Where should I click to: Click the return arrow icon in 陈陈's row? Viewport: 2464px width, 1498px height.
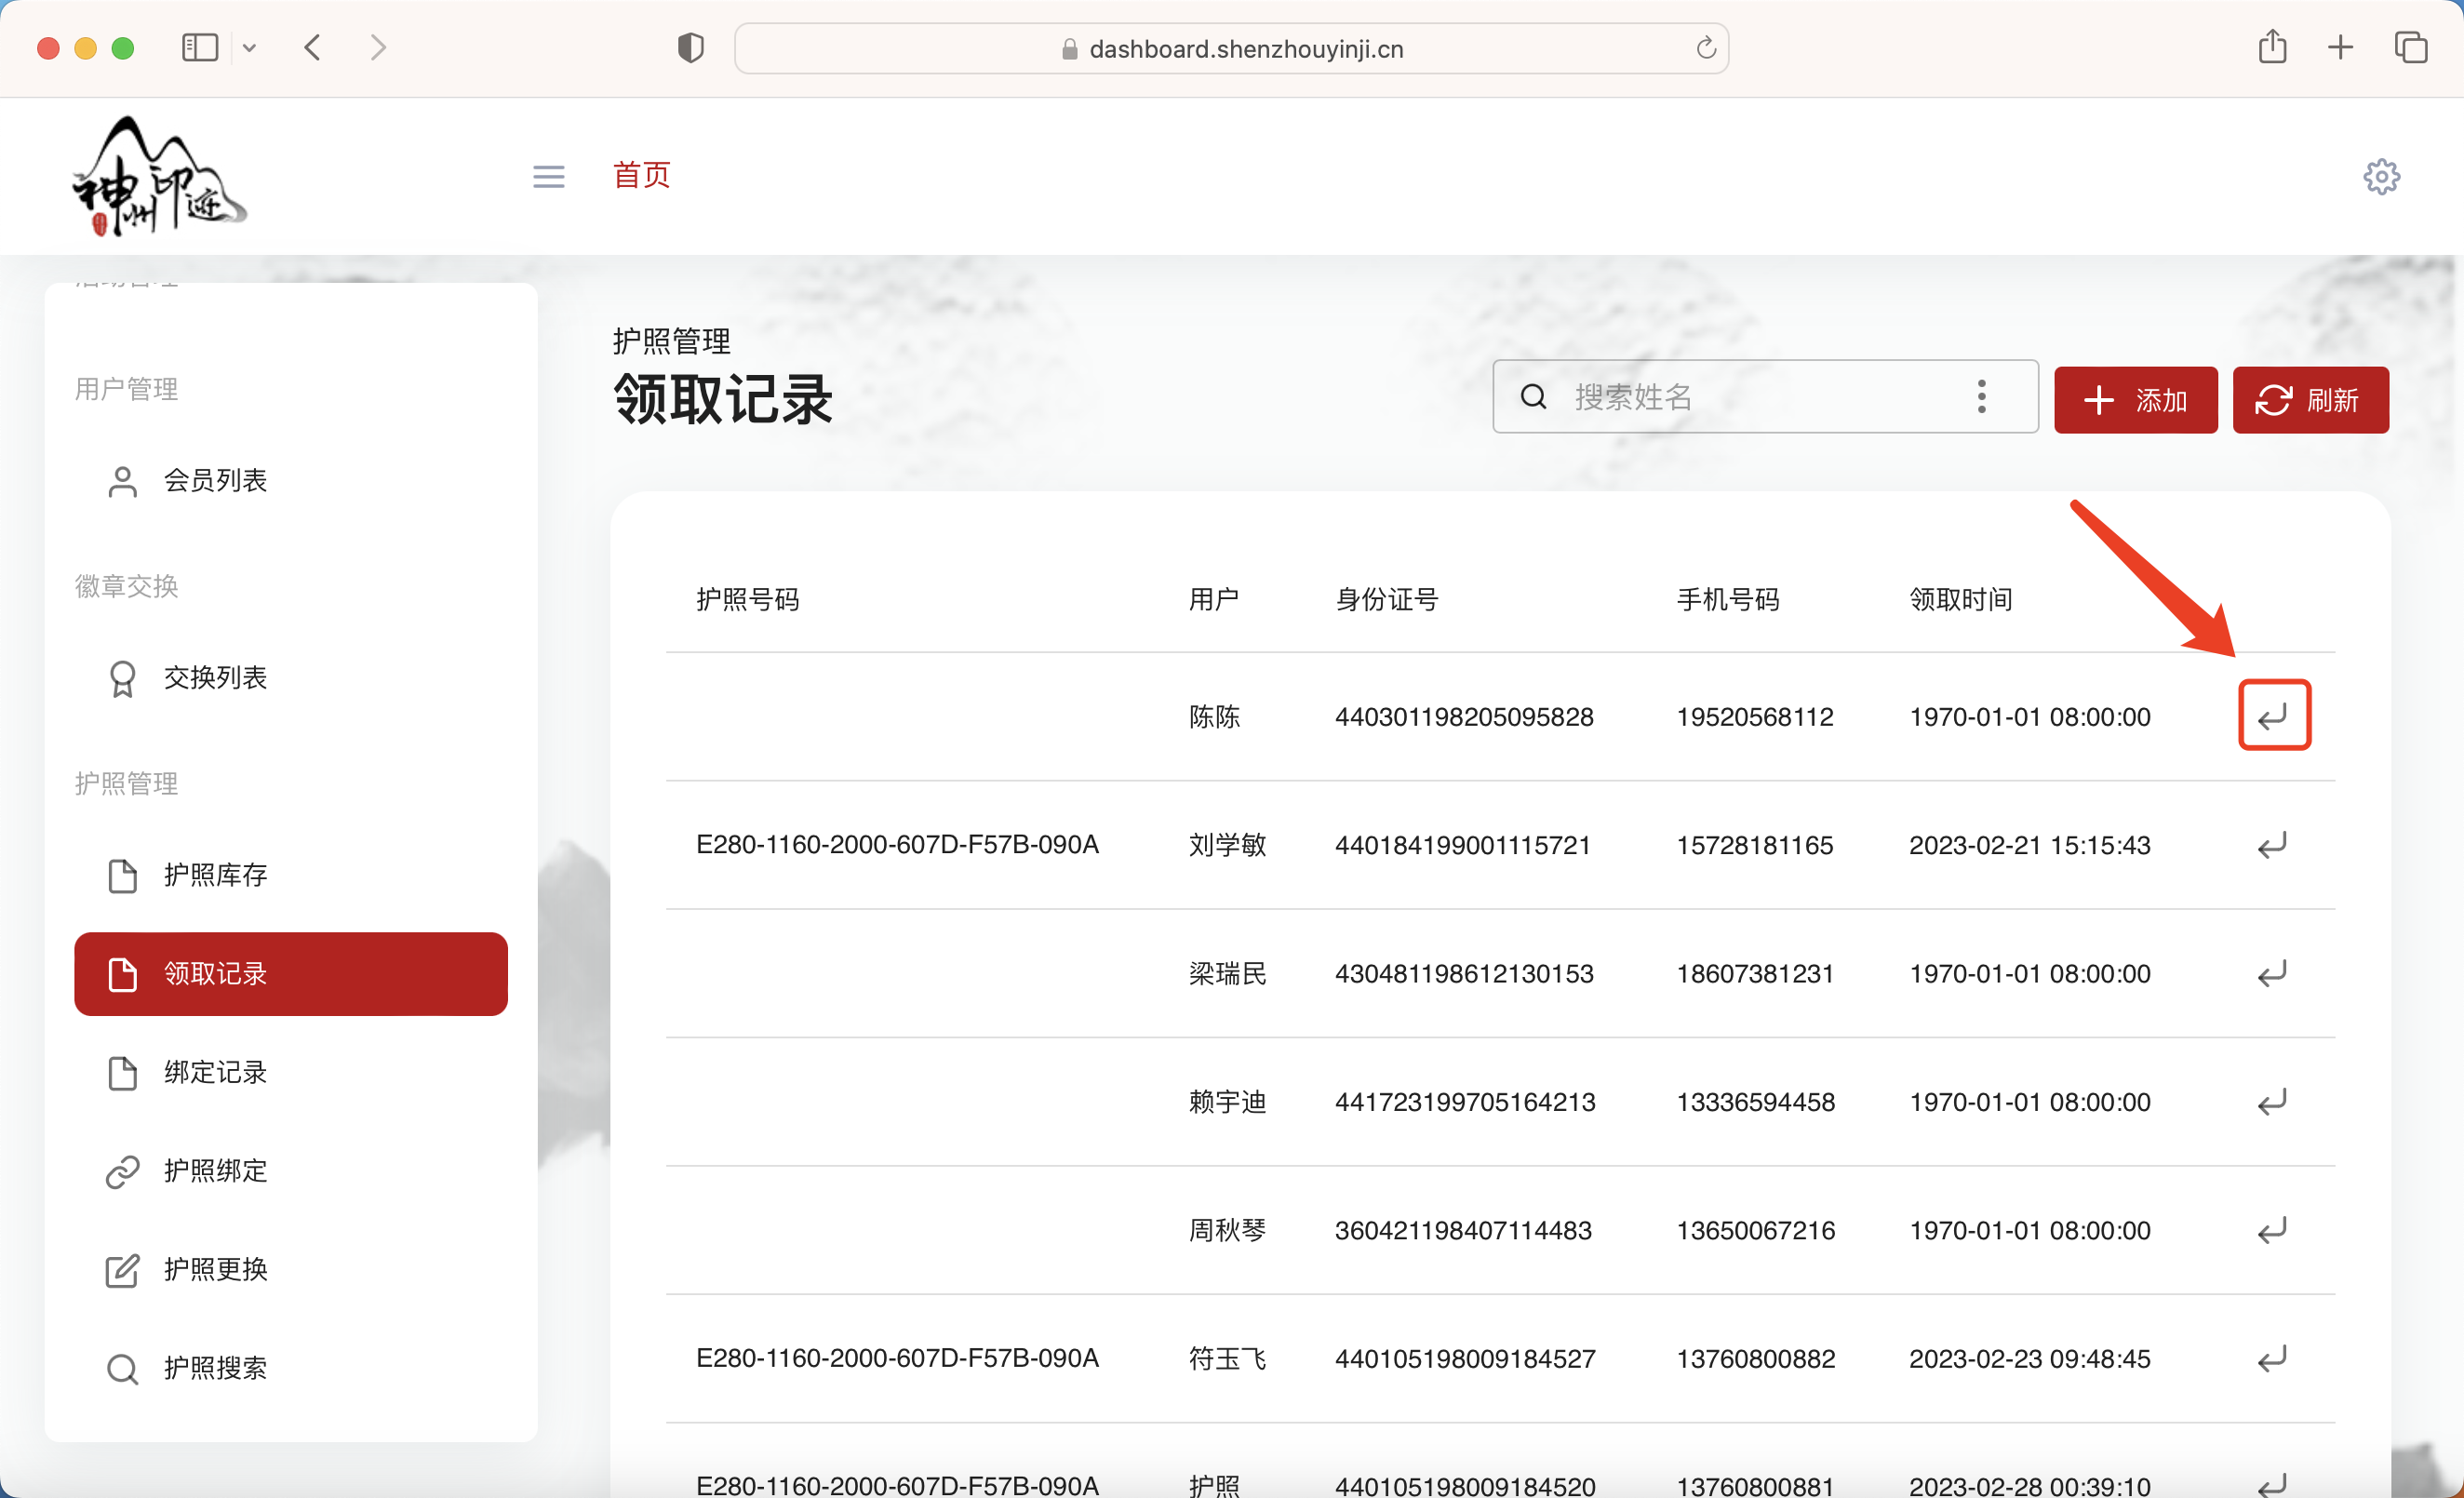[x=2273, y=716]
